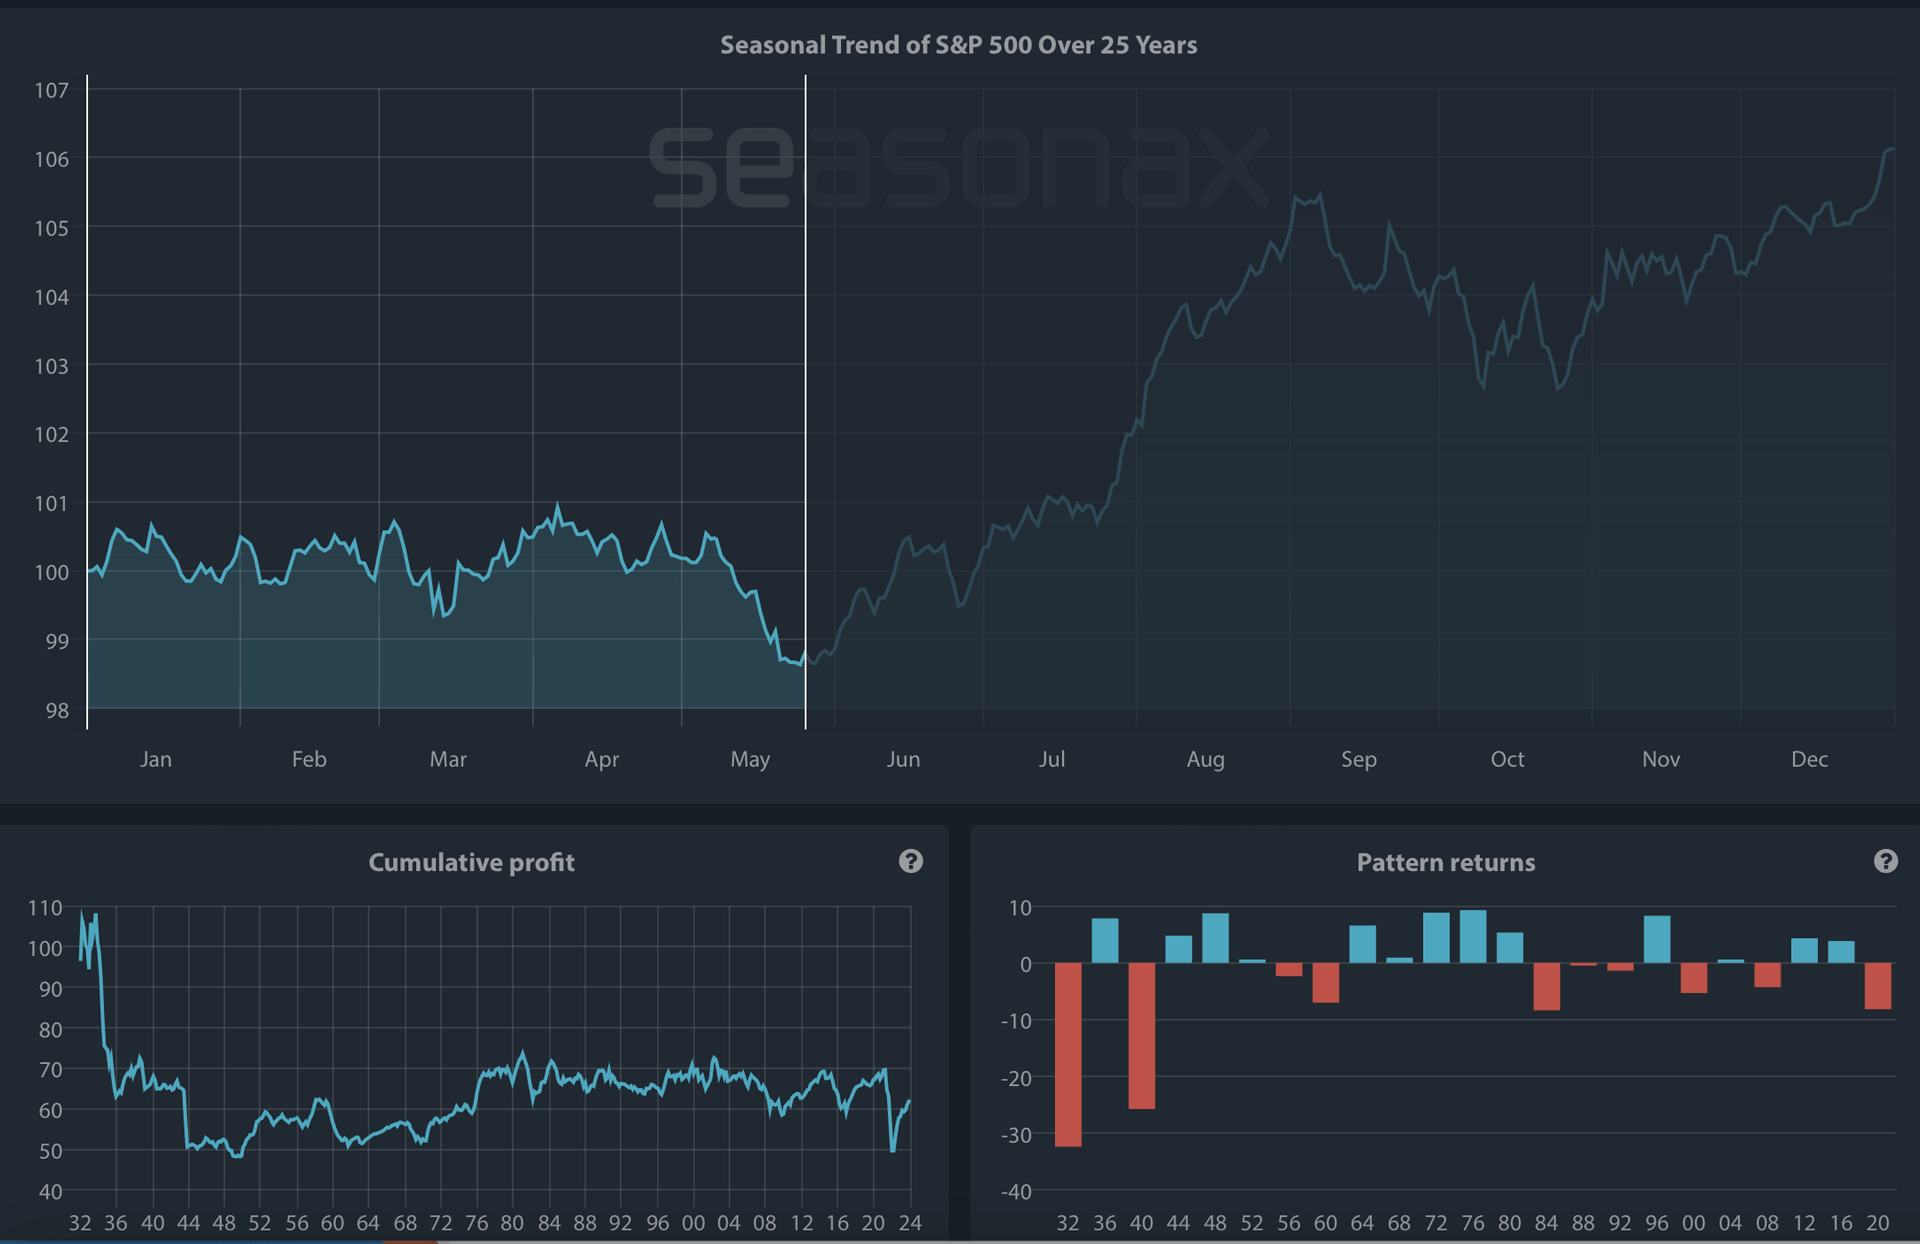
Task: Click the blue 1976 bar in Pattern returns
Action: coord(1473,936)
